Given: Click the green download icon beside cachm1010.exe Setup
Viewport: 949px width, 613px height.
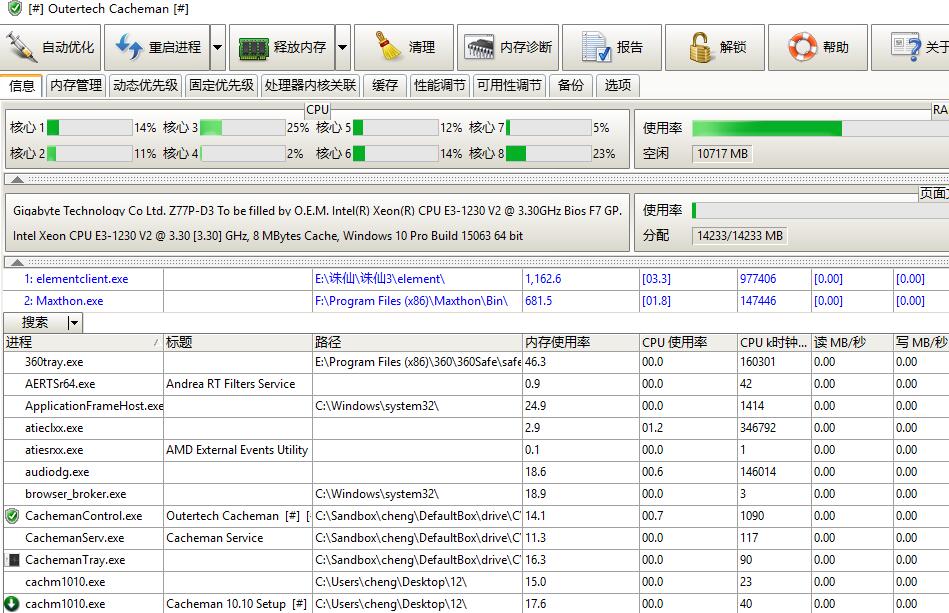Looking at the screenshot, I should click(x=12, y=604).
